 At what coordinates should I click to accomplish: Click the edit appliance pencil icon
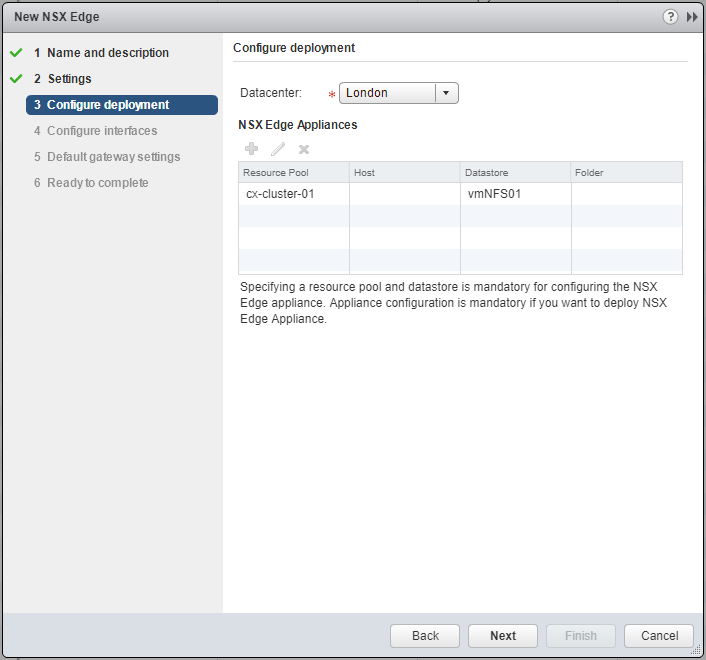[x=278, y=149]
